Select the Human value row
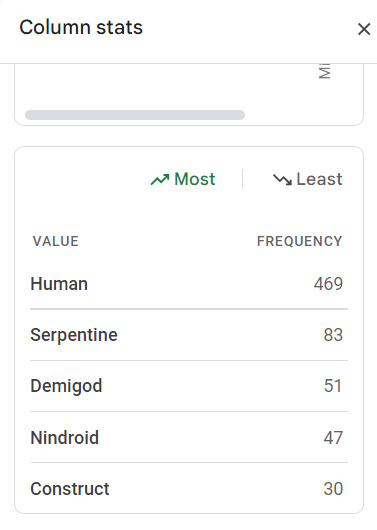Image resolution: width=377 pixels, height=530 pixels. click(189, 284)
